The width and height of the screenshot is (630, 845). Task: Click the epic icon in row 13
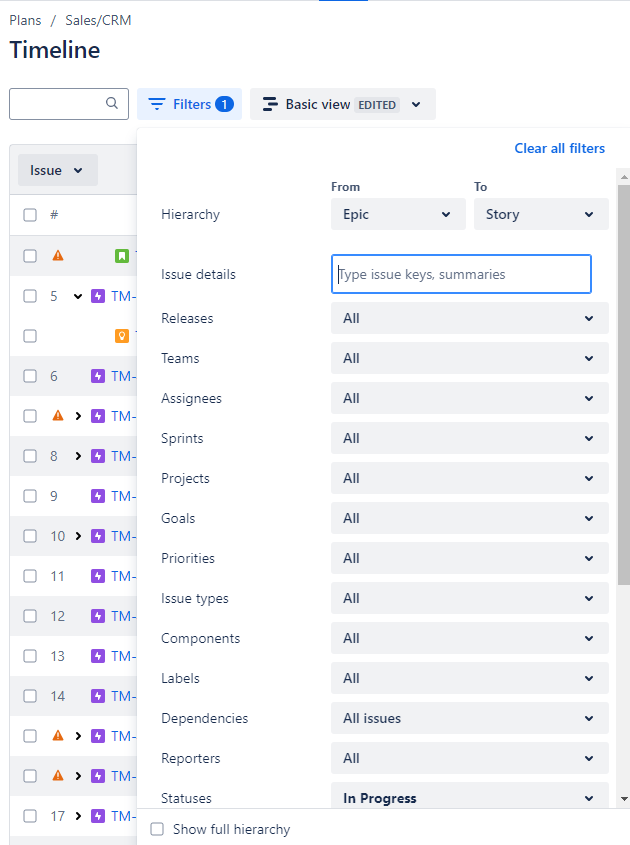coord(98,656)
